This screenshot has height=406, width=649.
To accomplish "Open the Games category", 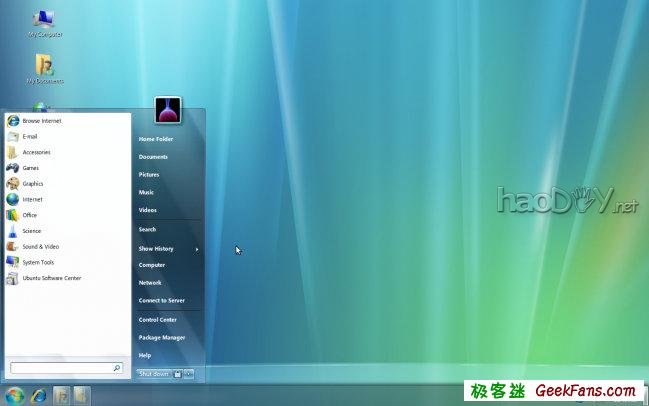I will (x=30, y=168).
